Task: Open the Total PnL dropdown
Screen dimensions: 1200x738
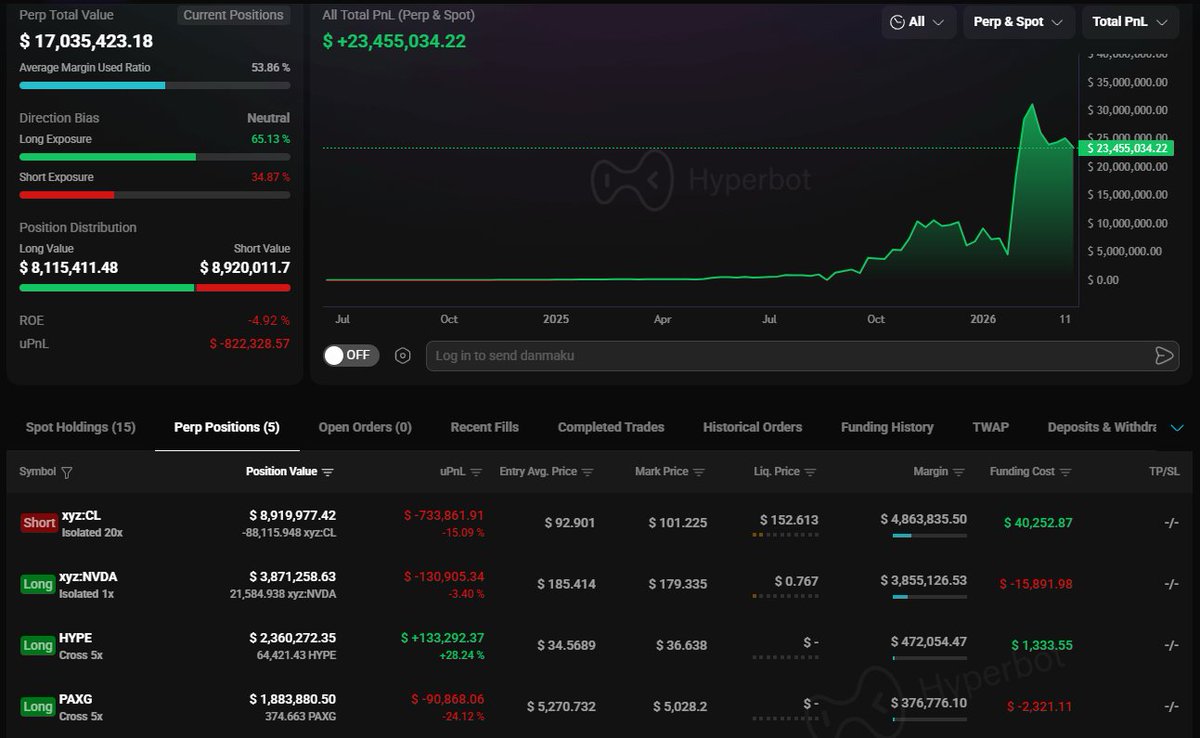Action: click(1130, 22)
